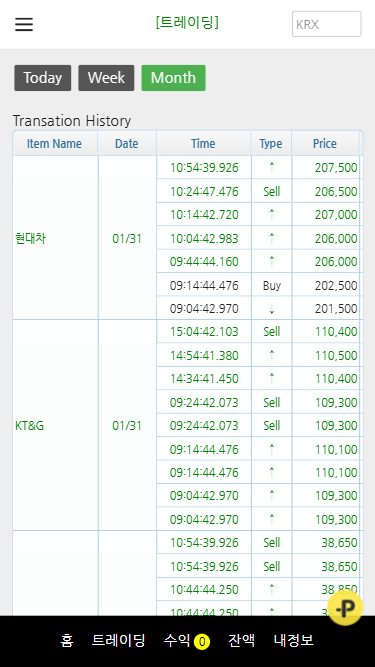
Task: Click the KRX search field
Action: click(327, 24)
